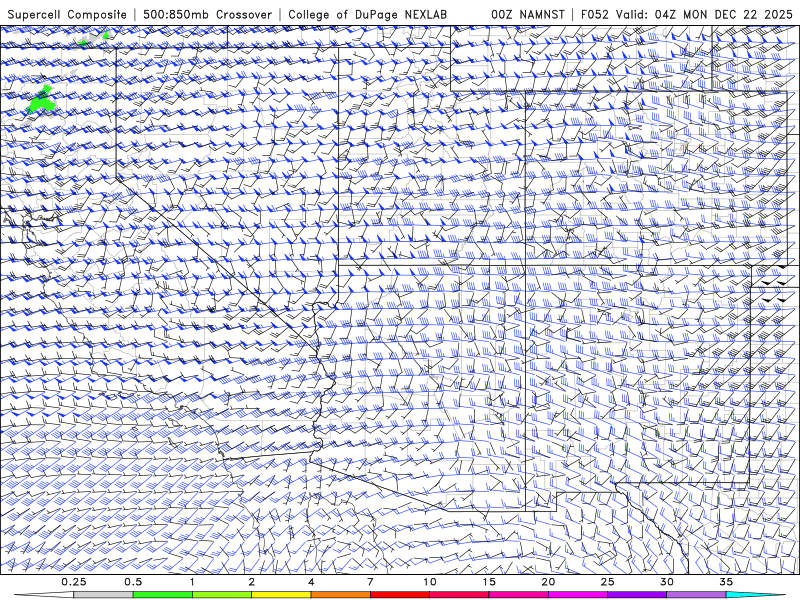This screenshot has width=800, height=600.
Task: Click the legend value "4"
Action: click(x=311, y=582)
